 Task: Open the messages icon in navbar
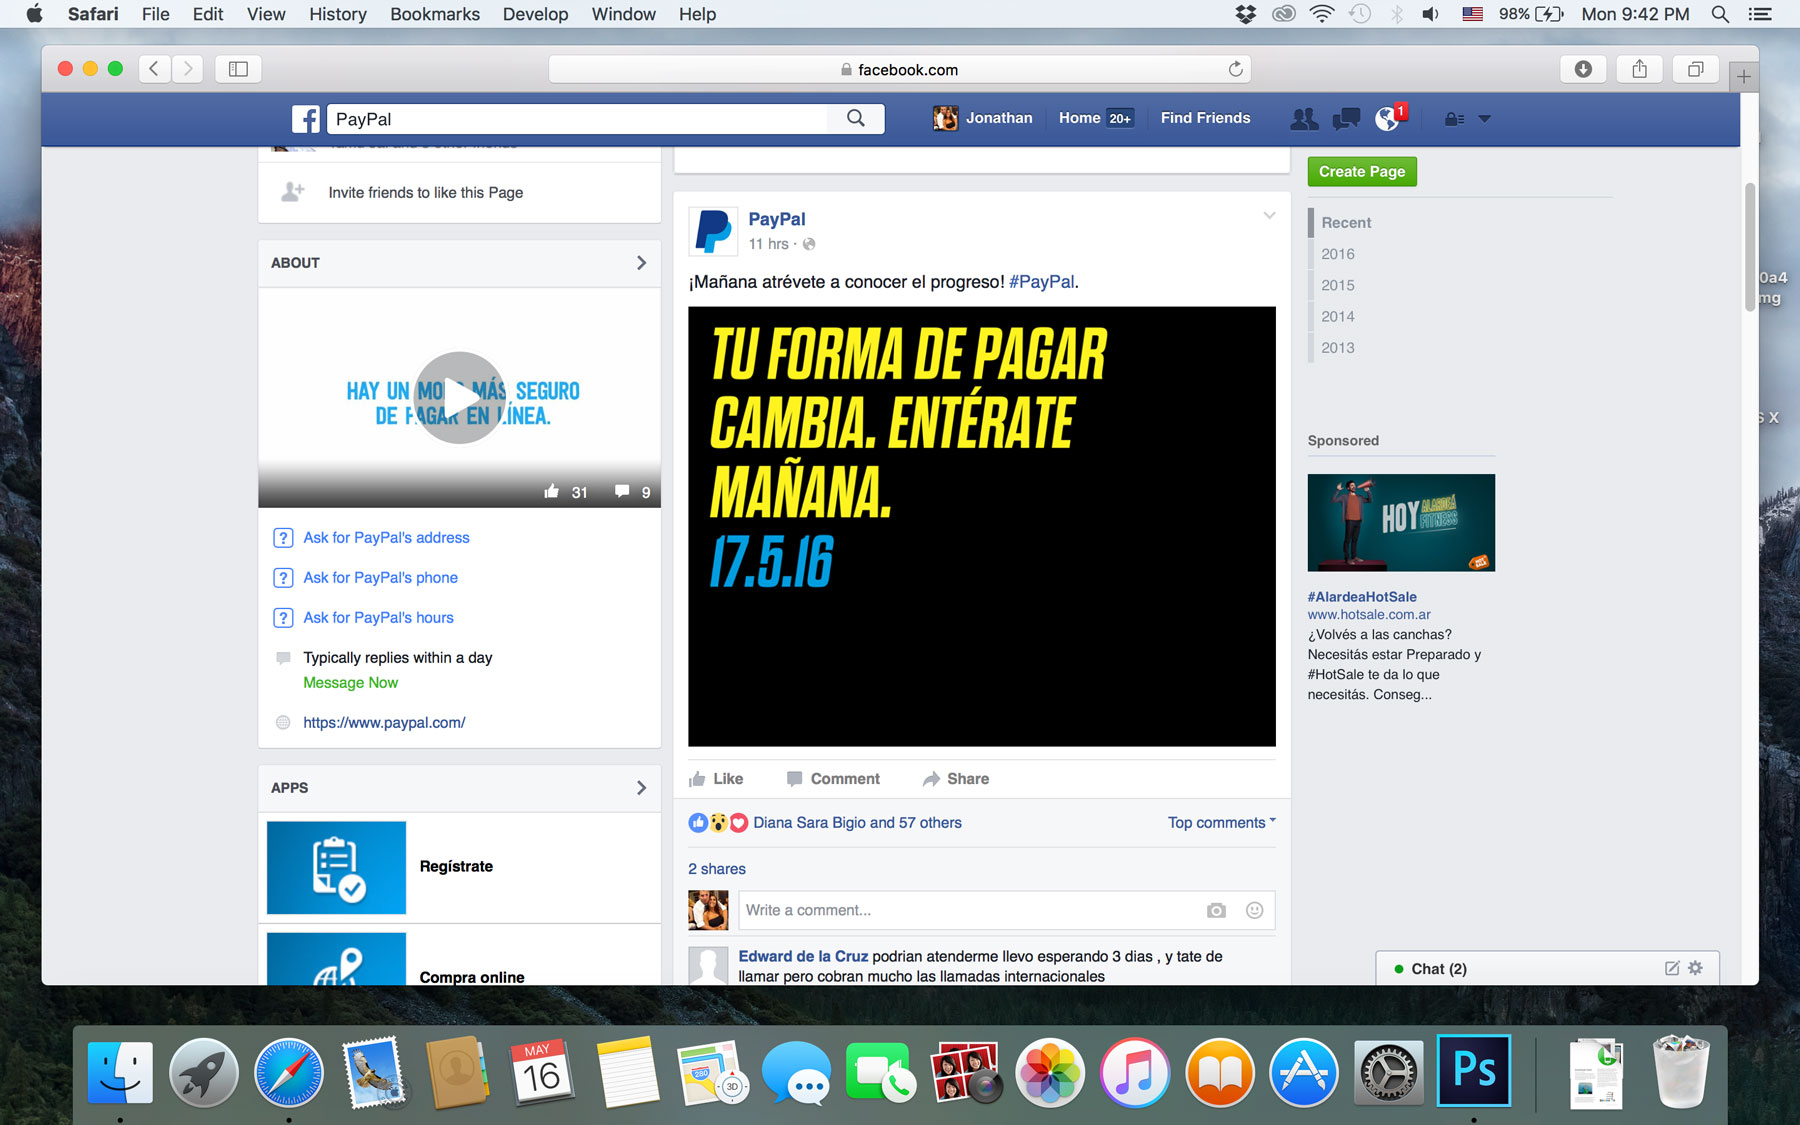1346,119
